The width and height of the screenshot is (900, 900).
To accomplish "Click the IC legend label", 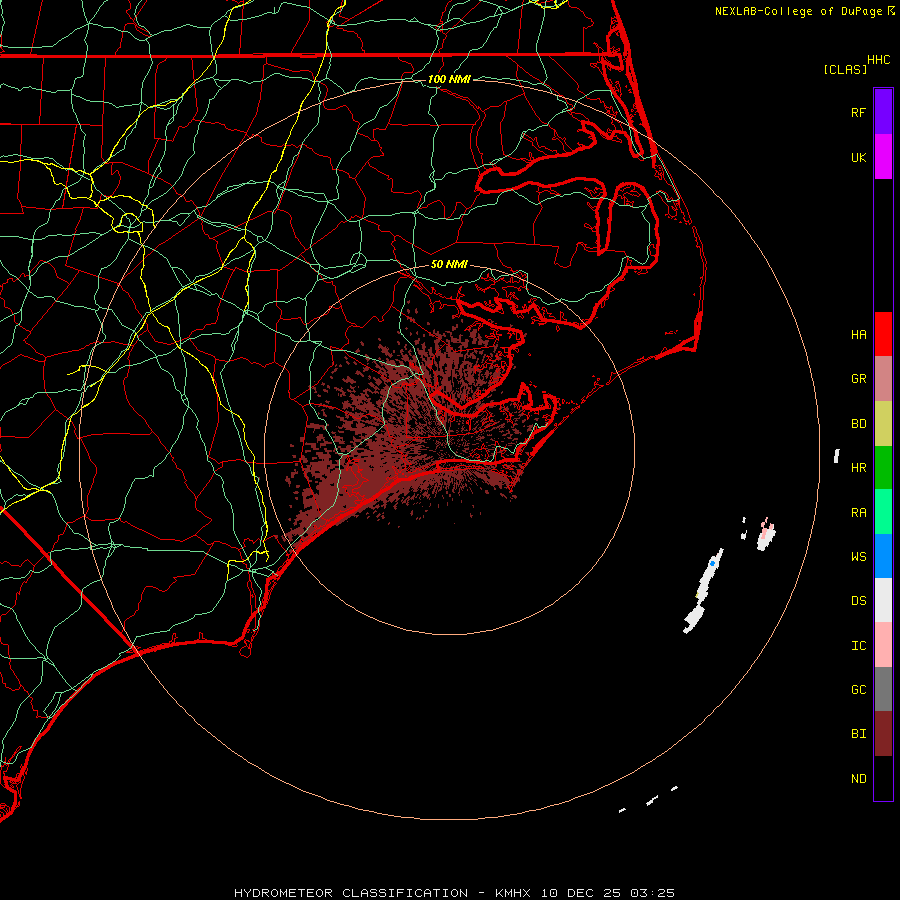I will pyautogui.click(x=858, y=646).
